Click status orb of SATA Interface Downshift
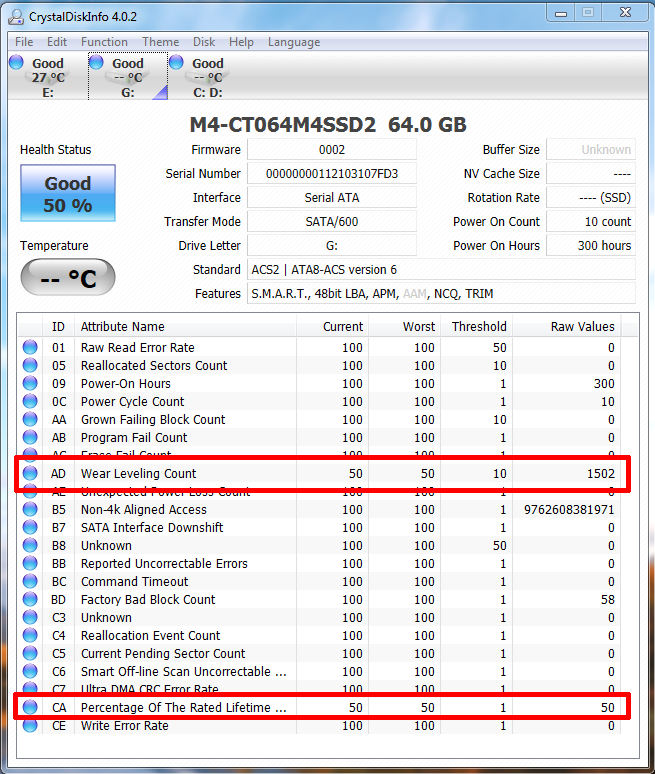This screenshot has height=774, width=655. pos(30,527)
